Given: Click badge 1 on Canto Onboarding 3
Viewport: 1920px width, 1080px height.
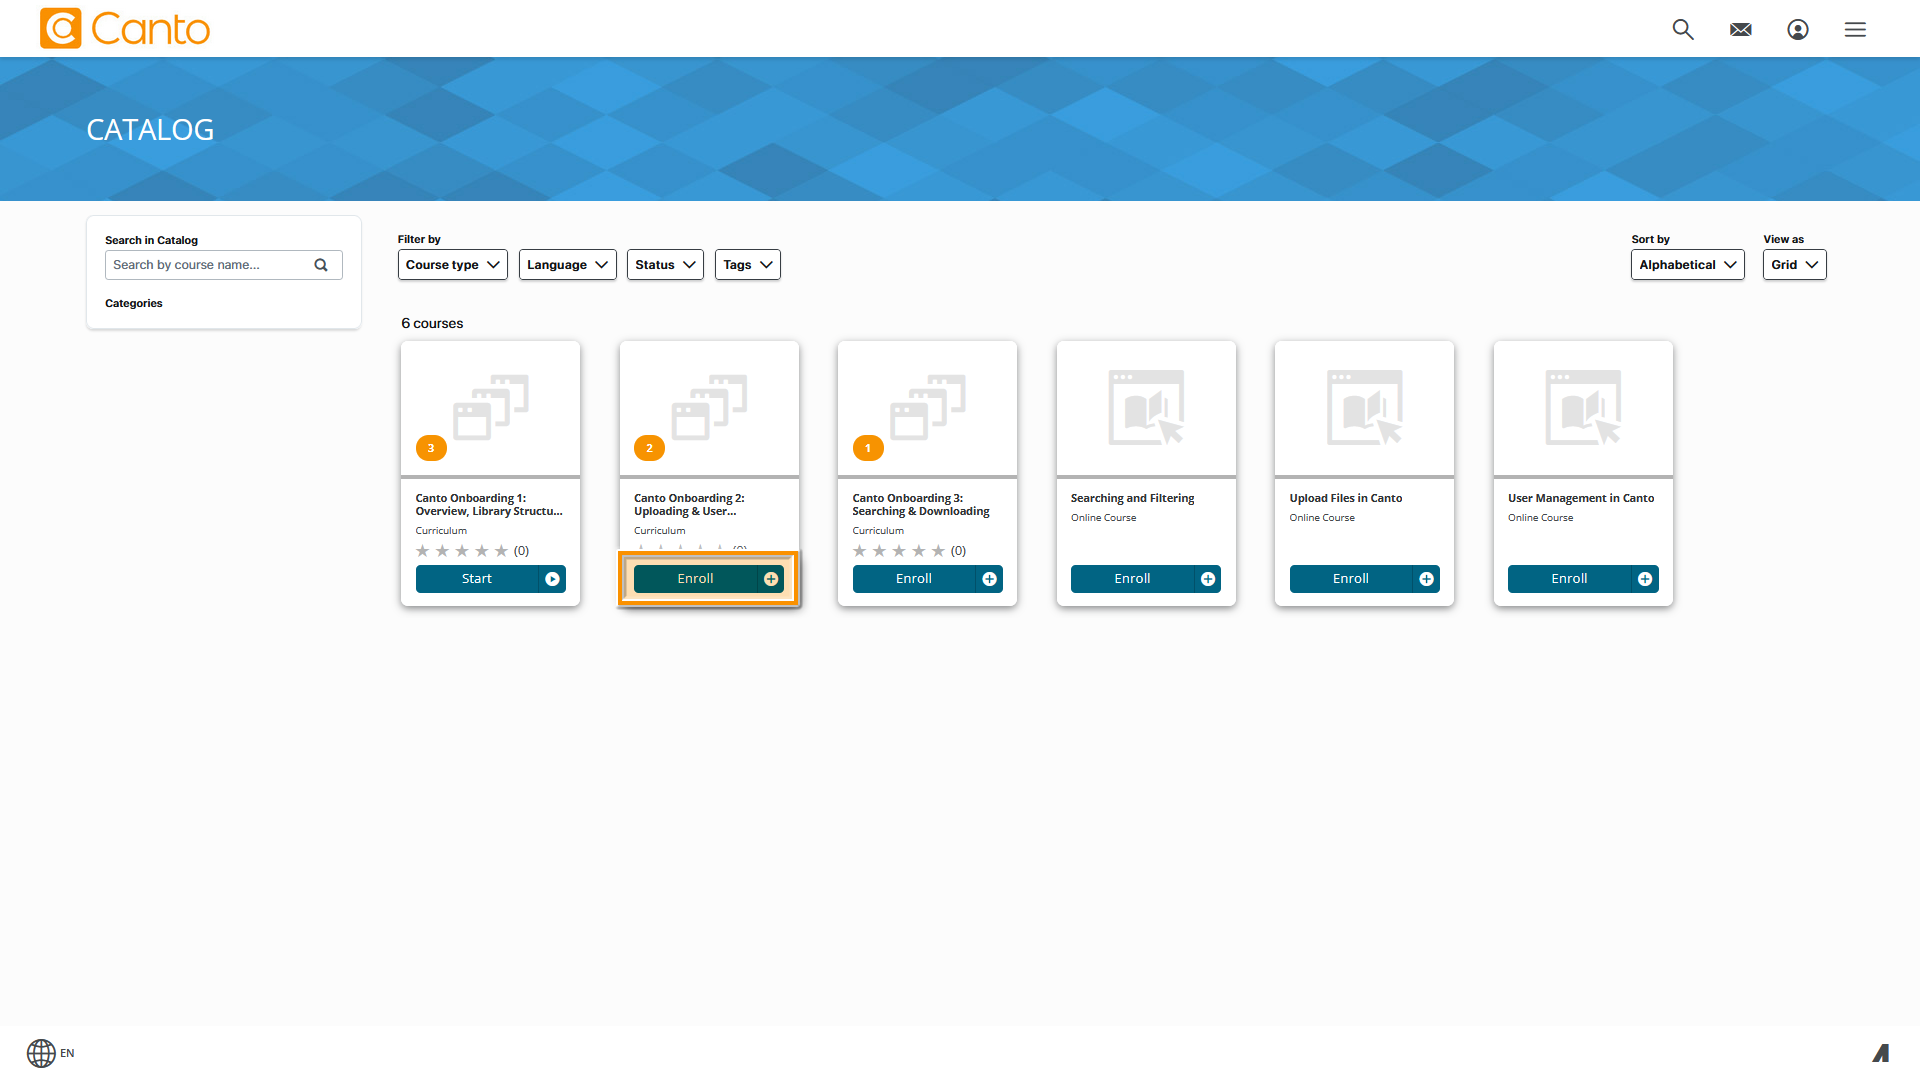Looking at the screenshot, I should pos(868,448).
